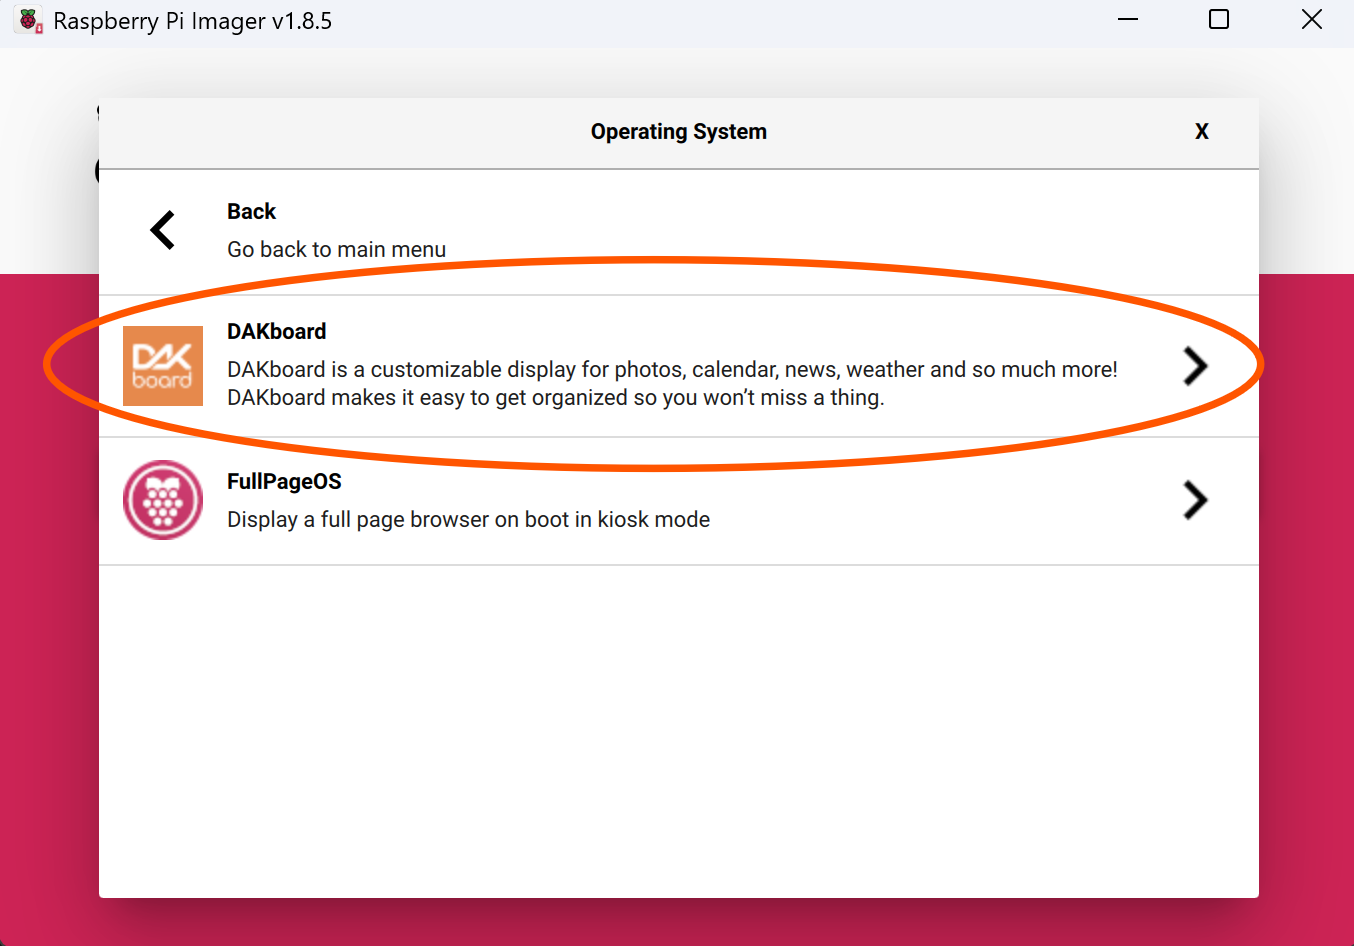Close the Operating System dialog with X

click(x=1202, y=132)
